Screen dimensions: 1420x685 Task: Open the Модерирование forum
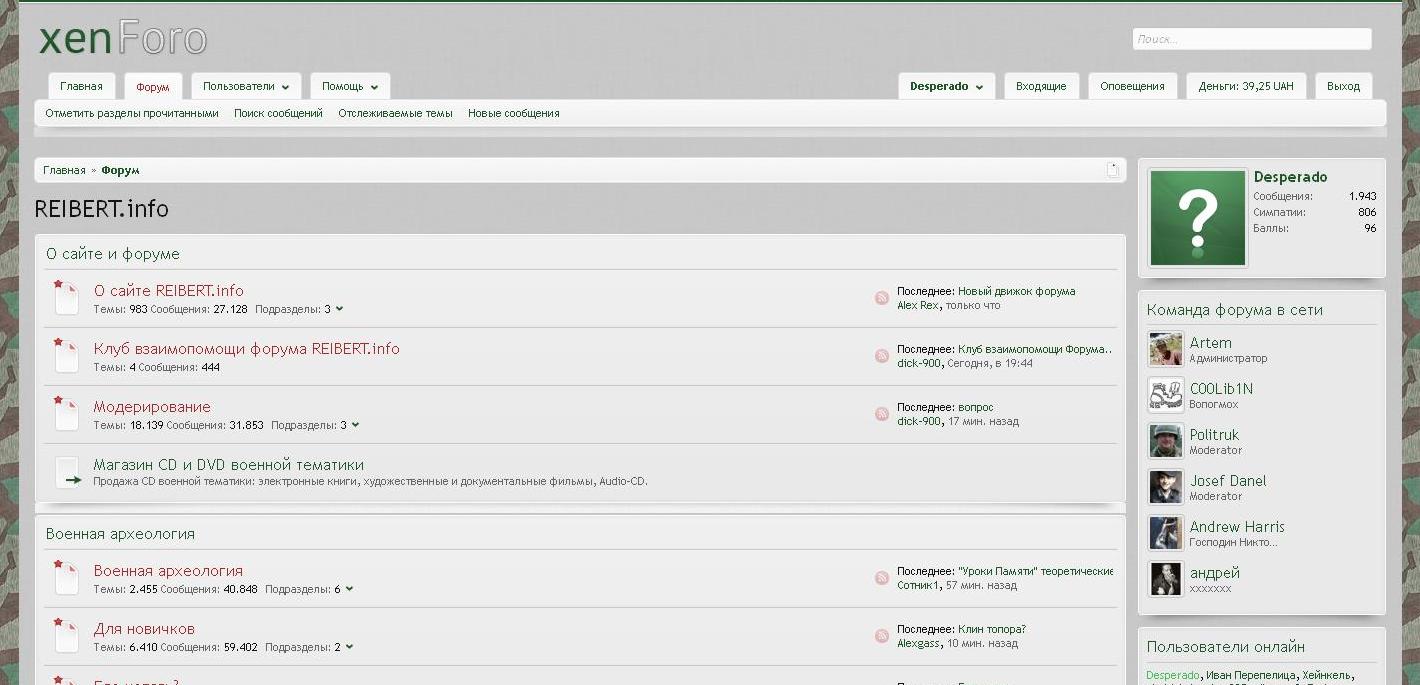click(x=152, y=407)
